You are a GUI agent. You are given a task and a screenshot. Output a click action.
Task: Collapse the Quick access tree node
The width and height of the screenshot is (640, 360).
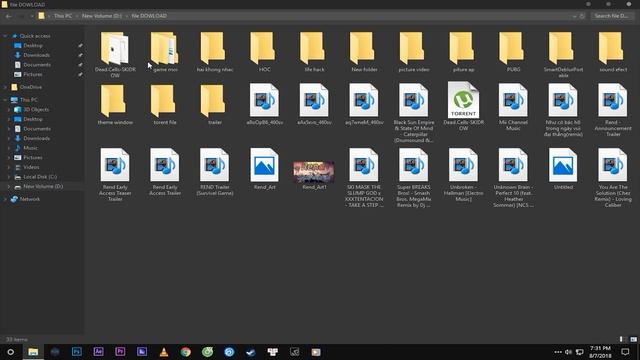click(x=5, y=36)
